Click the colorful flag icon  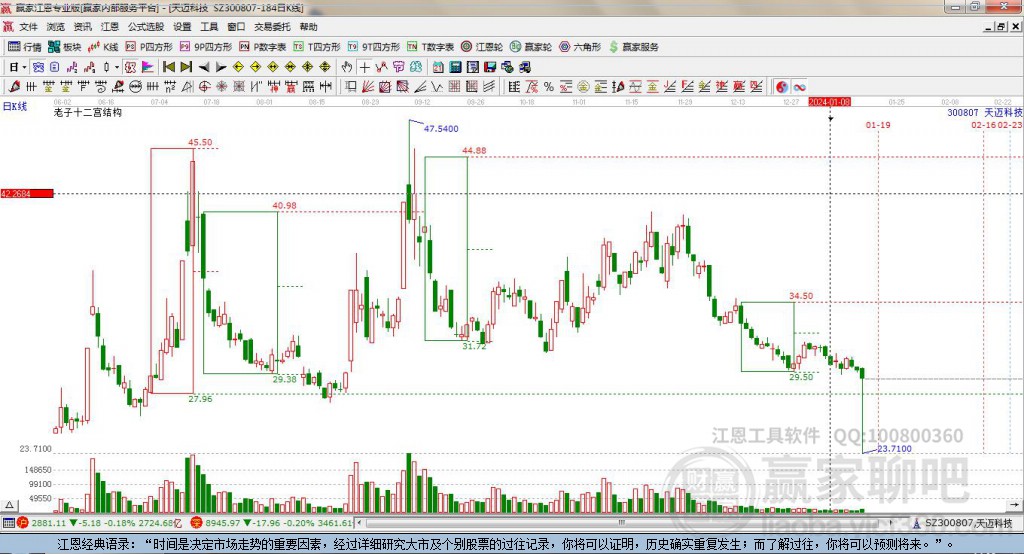coord(148,67)
